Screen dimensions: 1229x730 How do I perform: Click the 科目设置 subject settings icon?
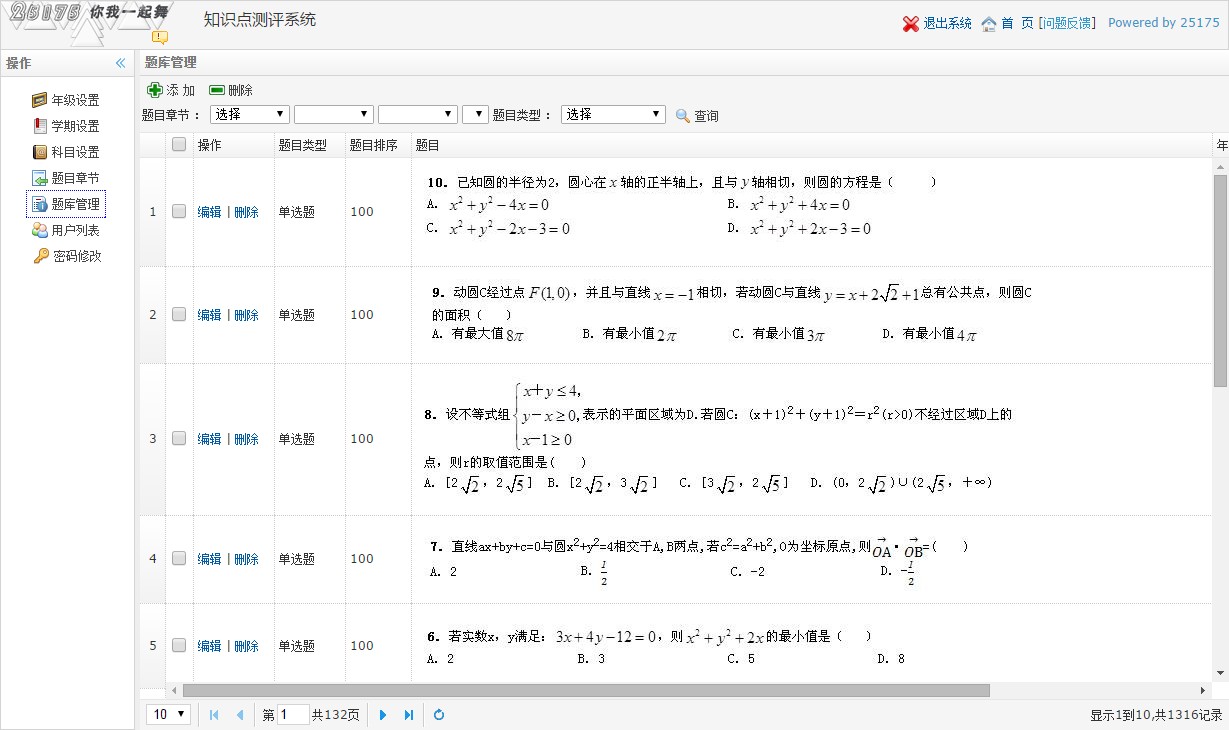click(x=38, y=151)
